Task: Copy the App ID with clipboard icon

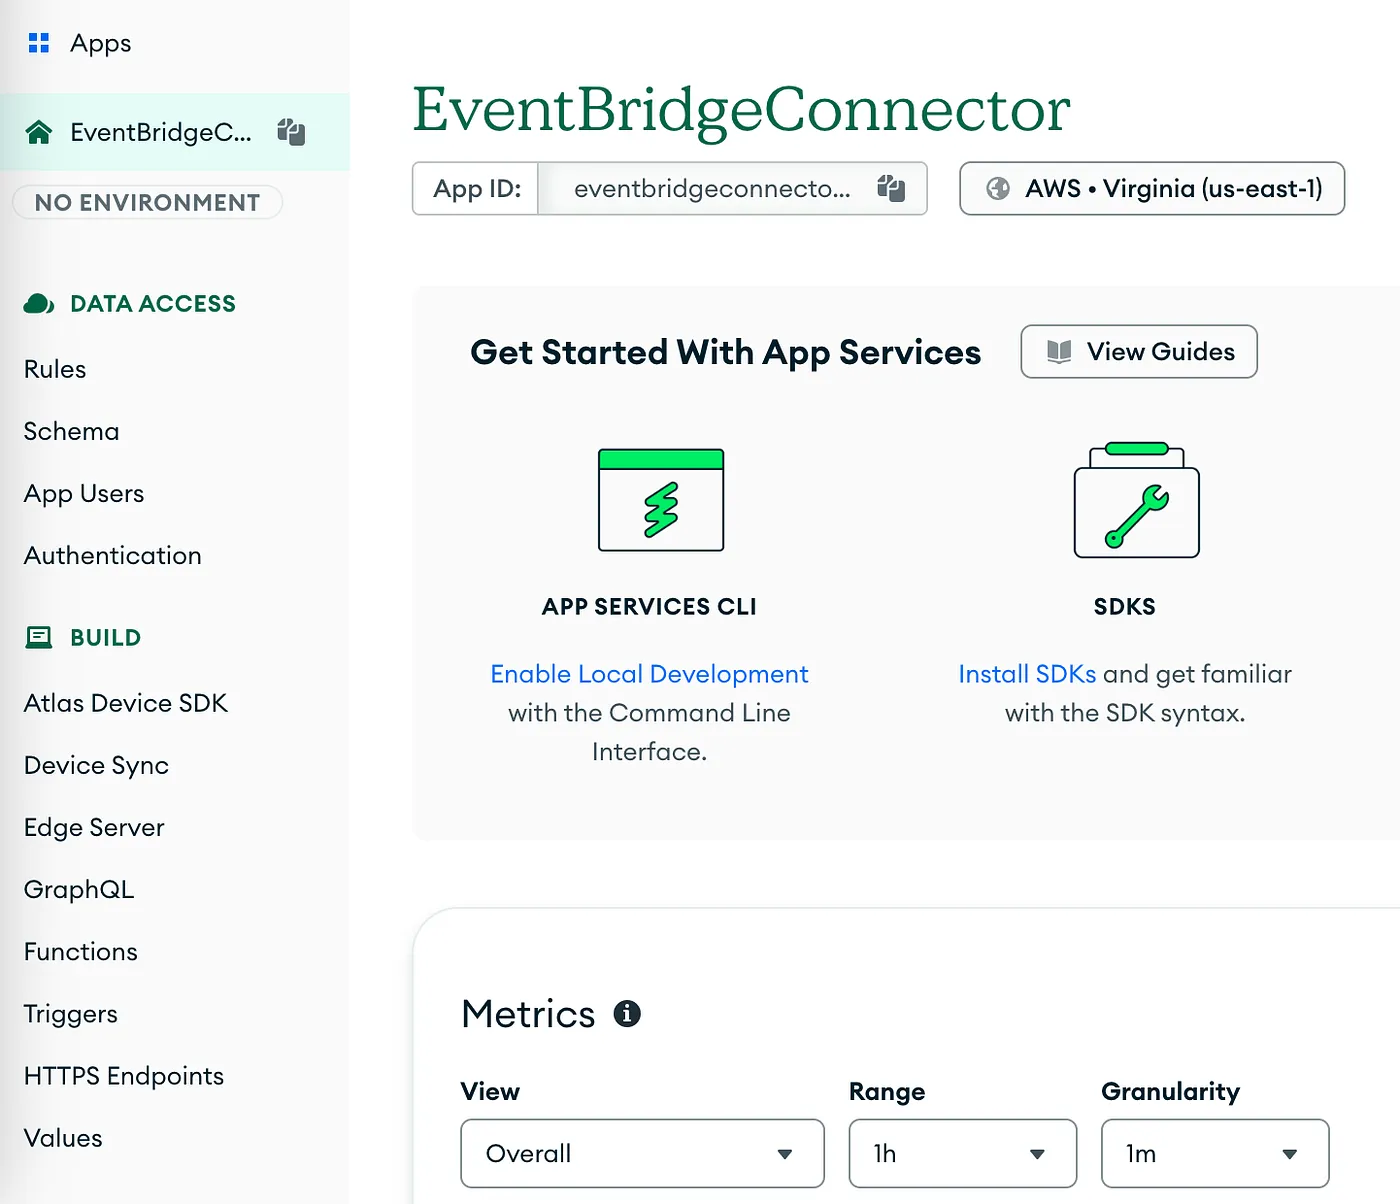Action: tap(891, 188)
